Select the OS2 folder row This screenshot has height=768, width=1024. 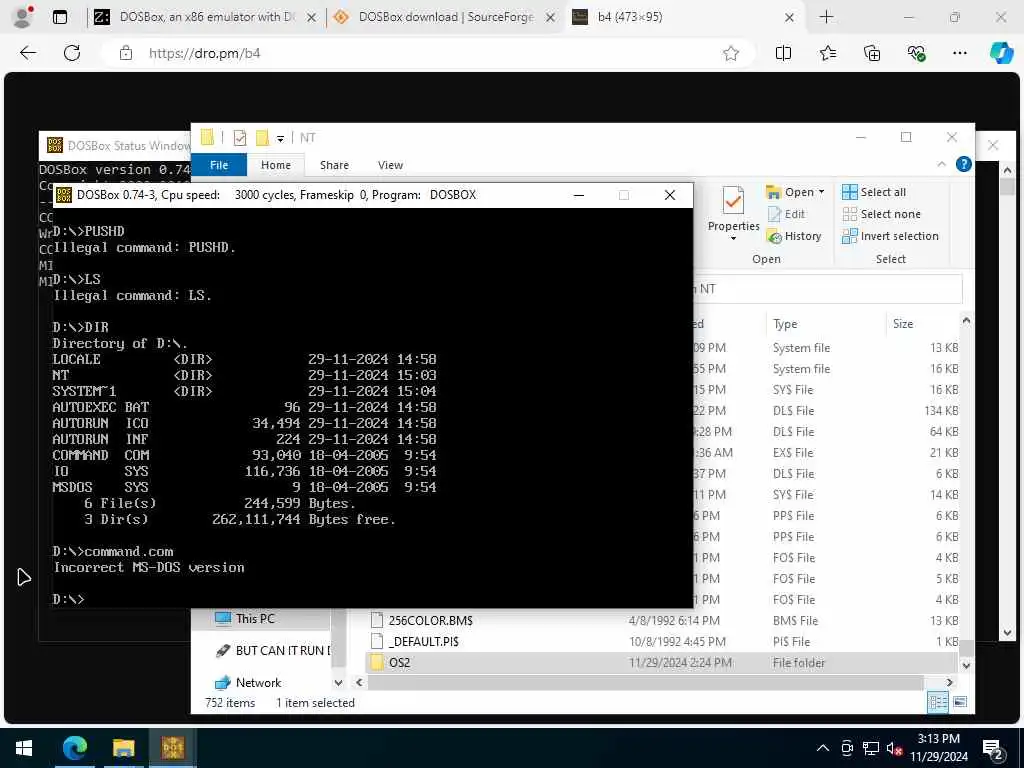coord(661,662)
